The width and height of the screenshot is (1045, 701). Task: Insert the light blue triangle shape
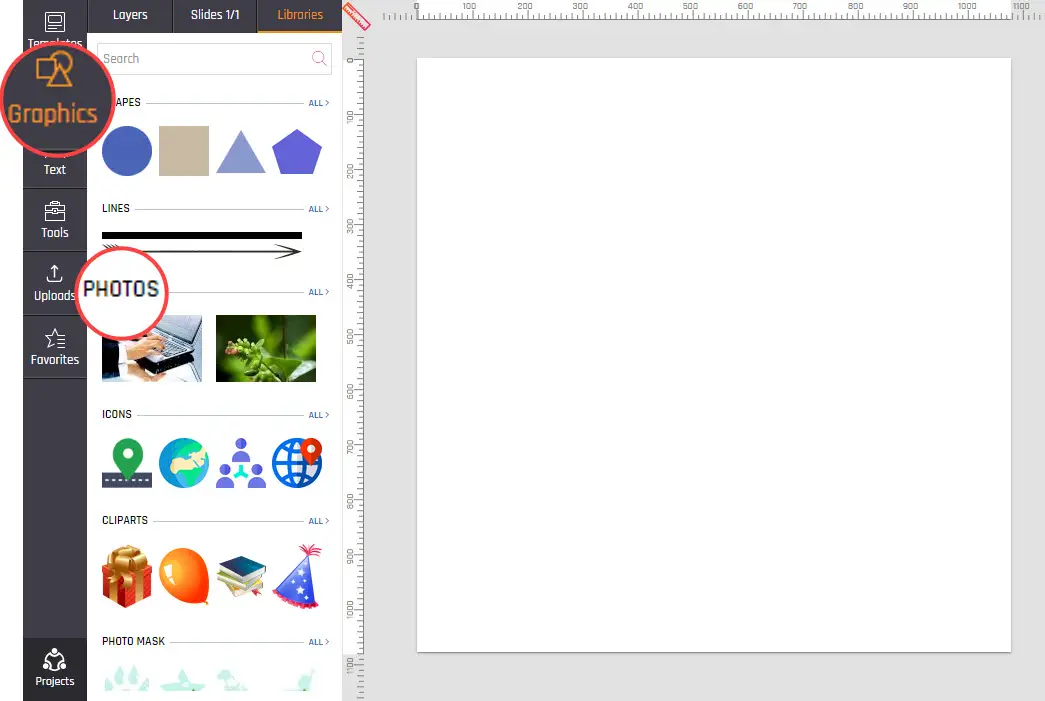point(241,152)
